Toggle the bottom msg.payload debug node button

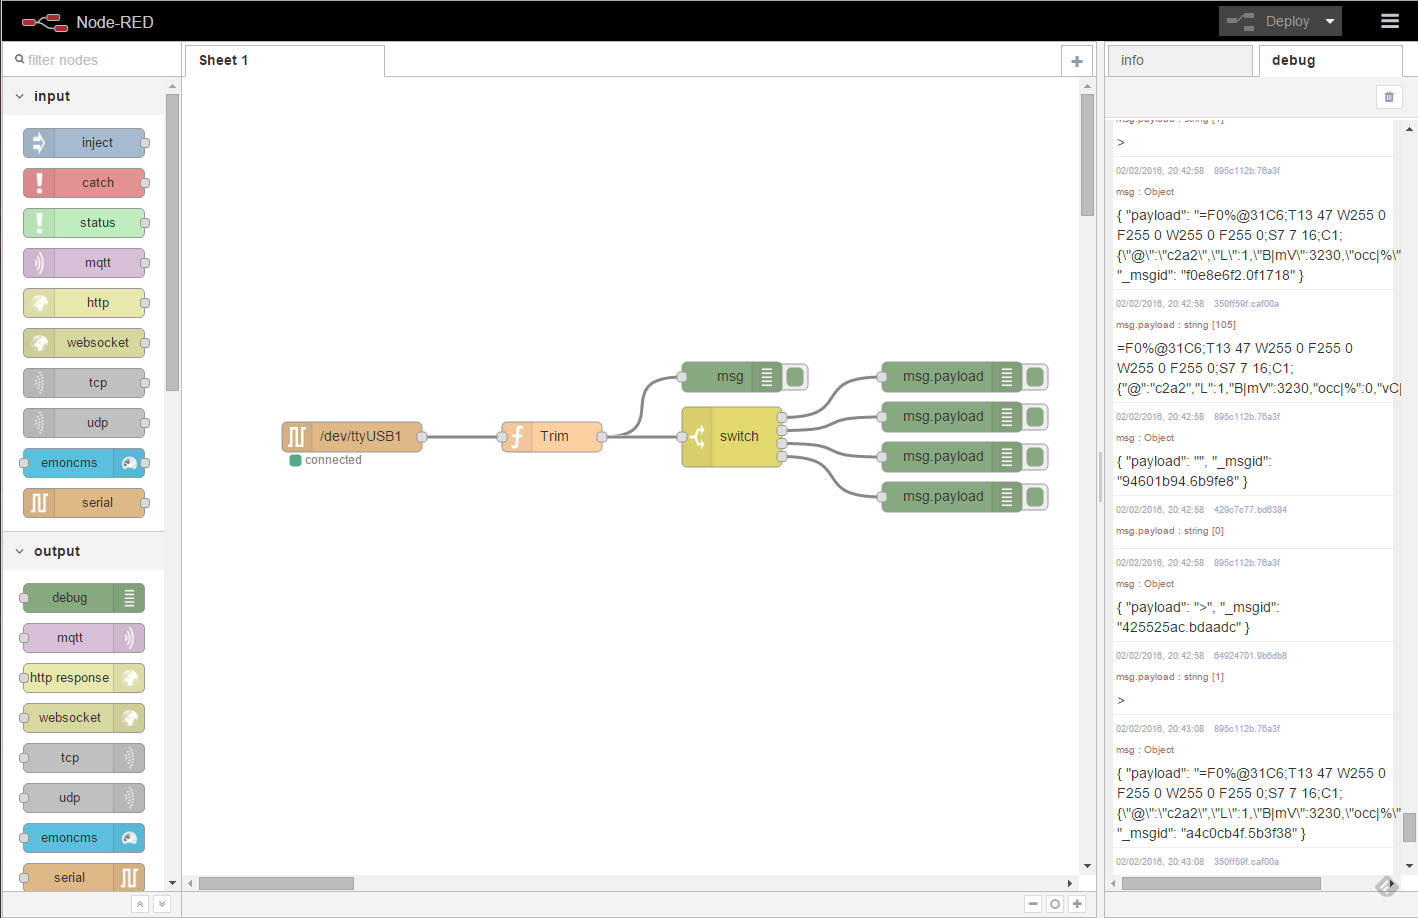(1036, 497)
